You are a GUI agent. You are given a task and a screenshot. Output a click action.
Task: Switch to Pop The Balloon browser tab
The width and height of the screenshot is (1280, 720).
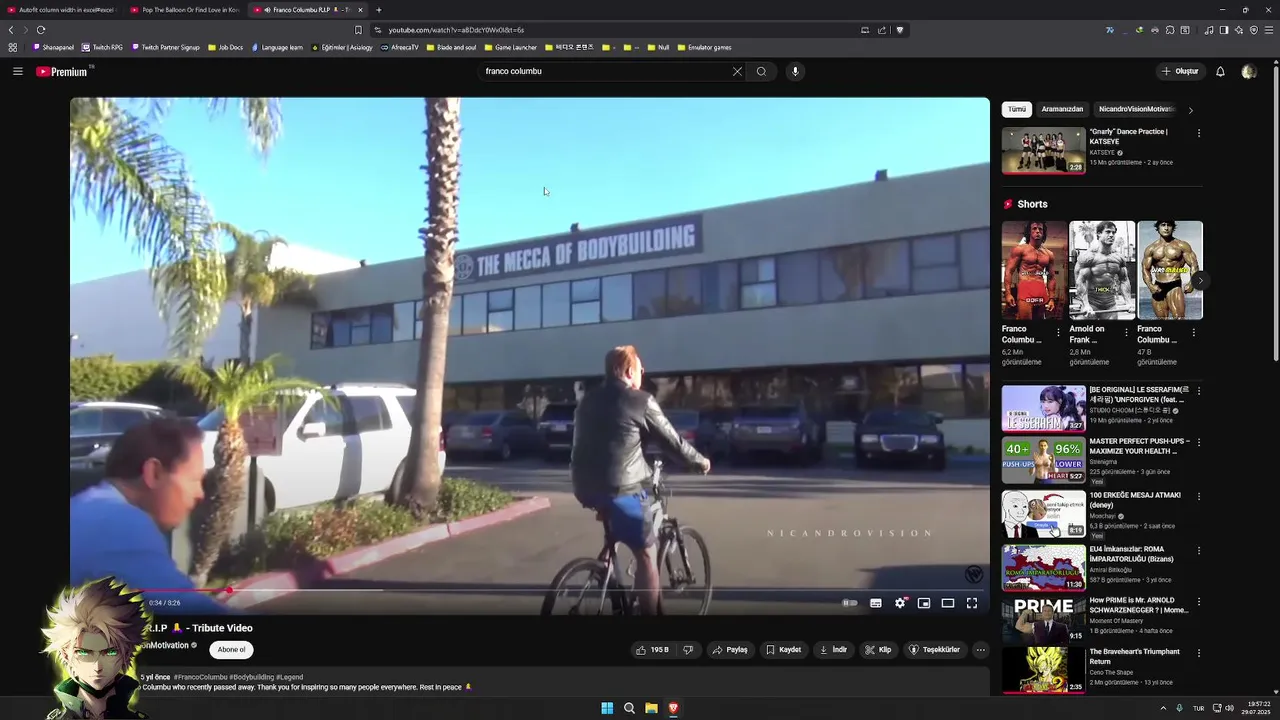point(185,10)
